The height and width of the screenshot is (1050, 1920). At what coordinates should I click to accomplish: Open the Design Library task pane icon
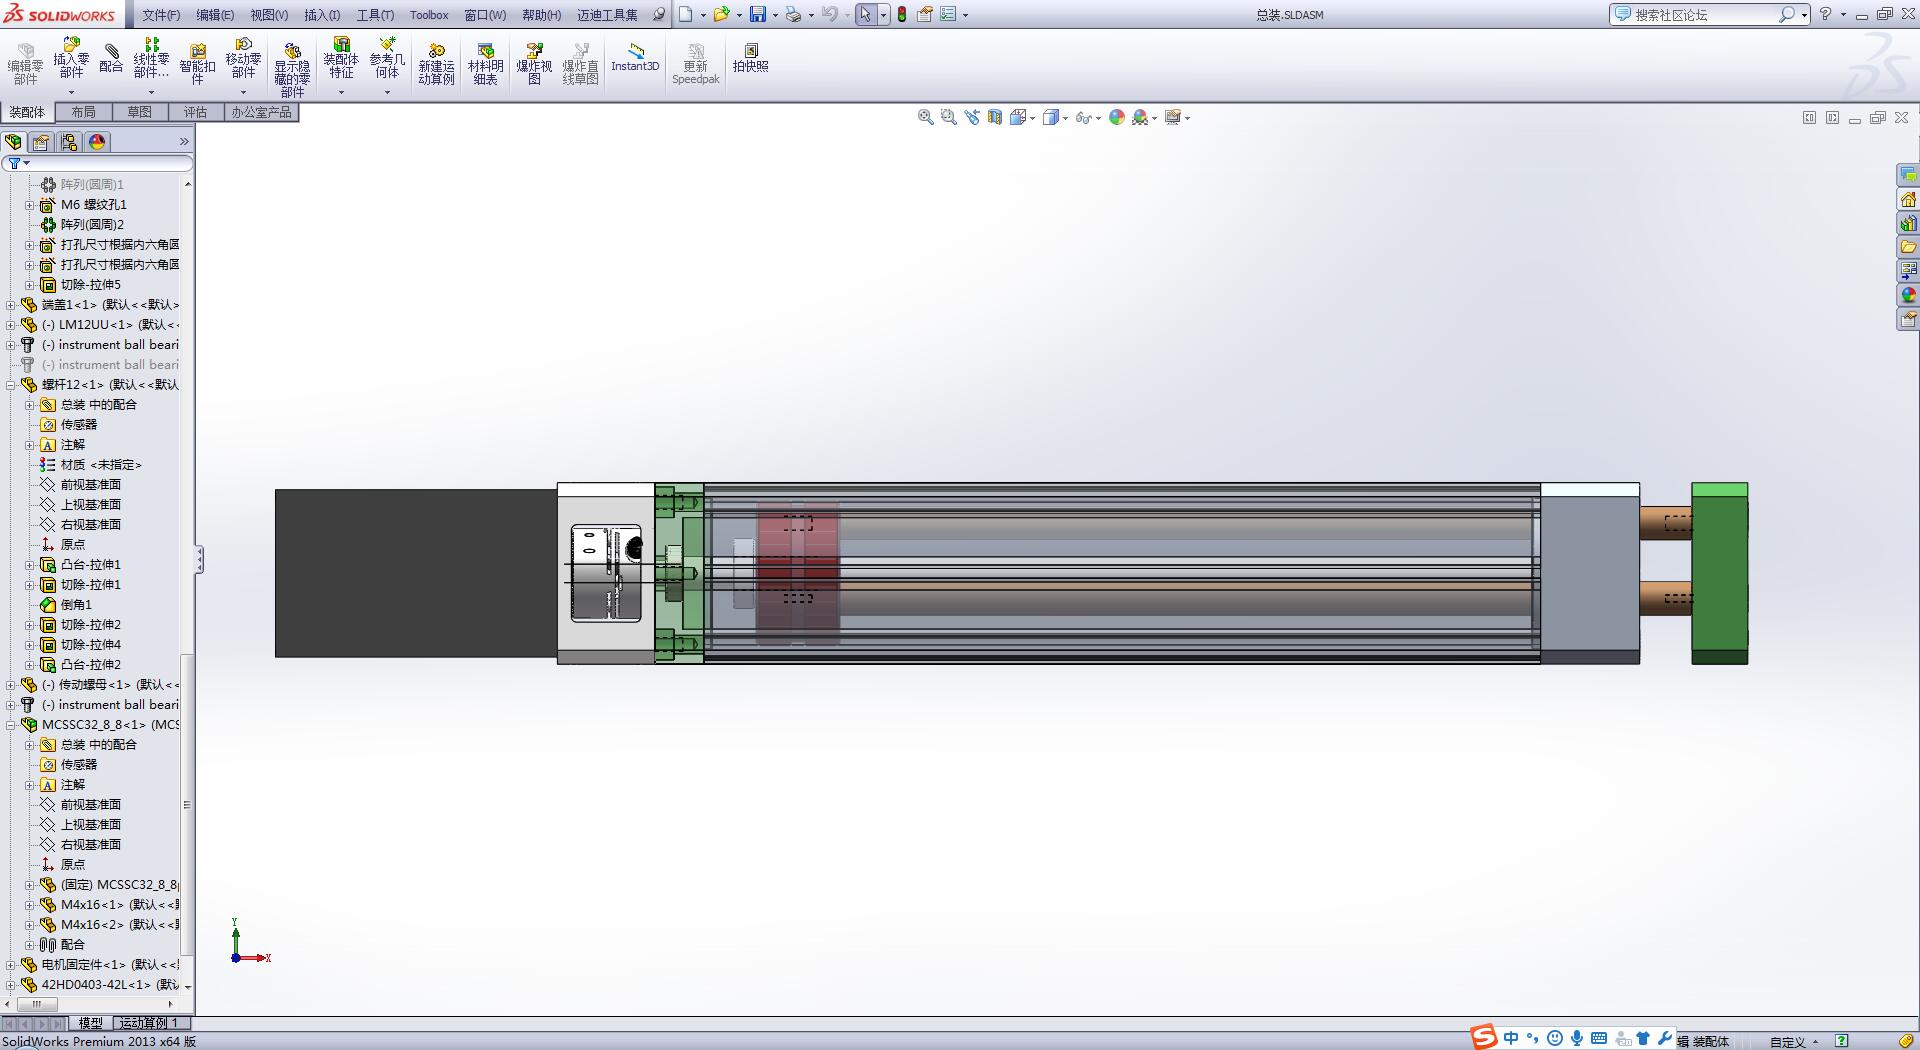click(x=1908, y=223)
